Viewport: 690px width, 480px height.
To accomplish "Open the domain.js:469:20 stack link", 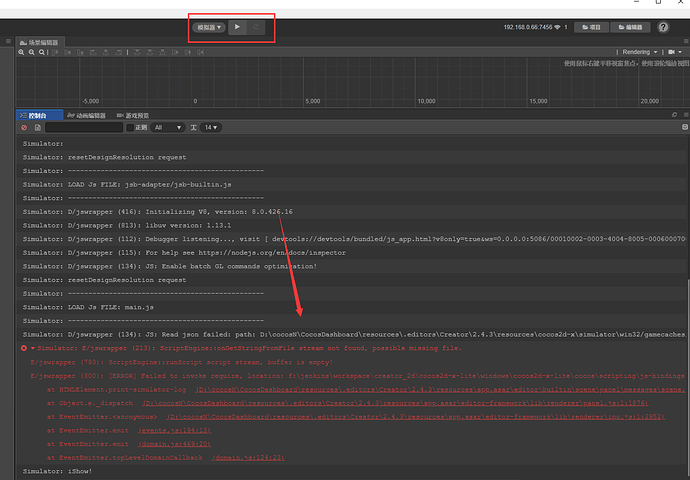I will point(174,444).
